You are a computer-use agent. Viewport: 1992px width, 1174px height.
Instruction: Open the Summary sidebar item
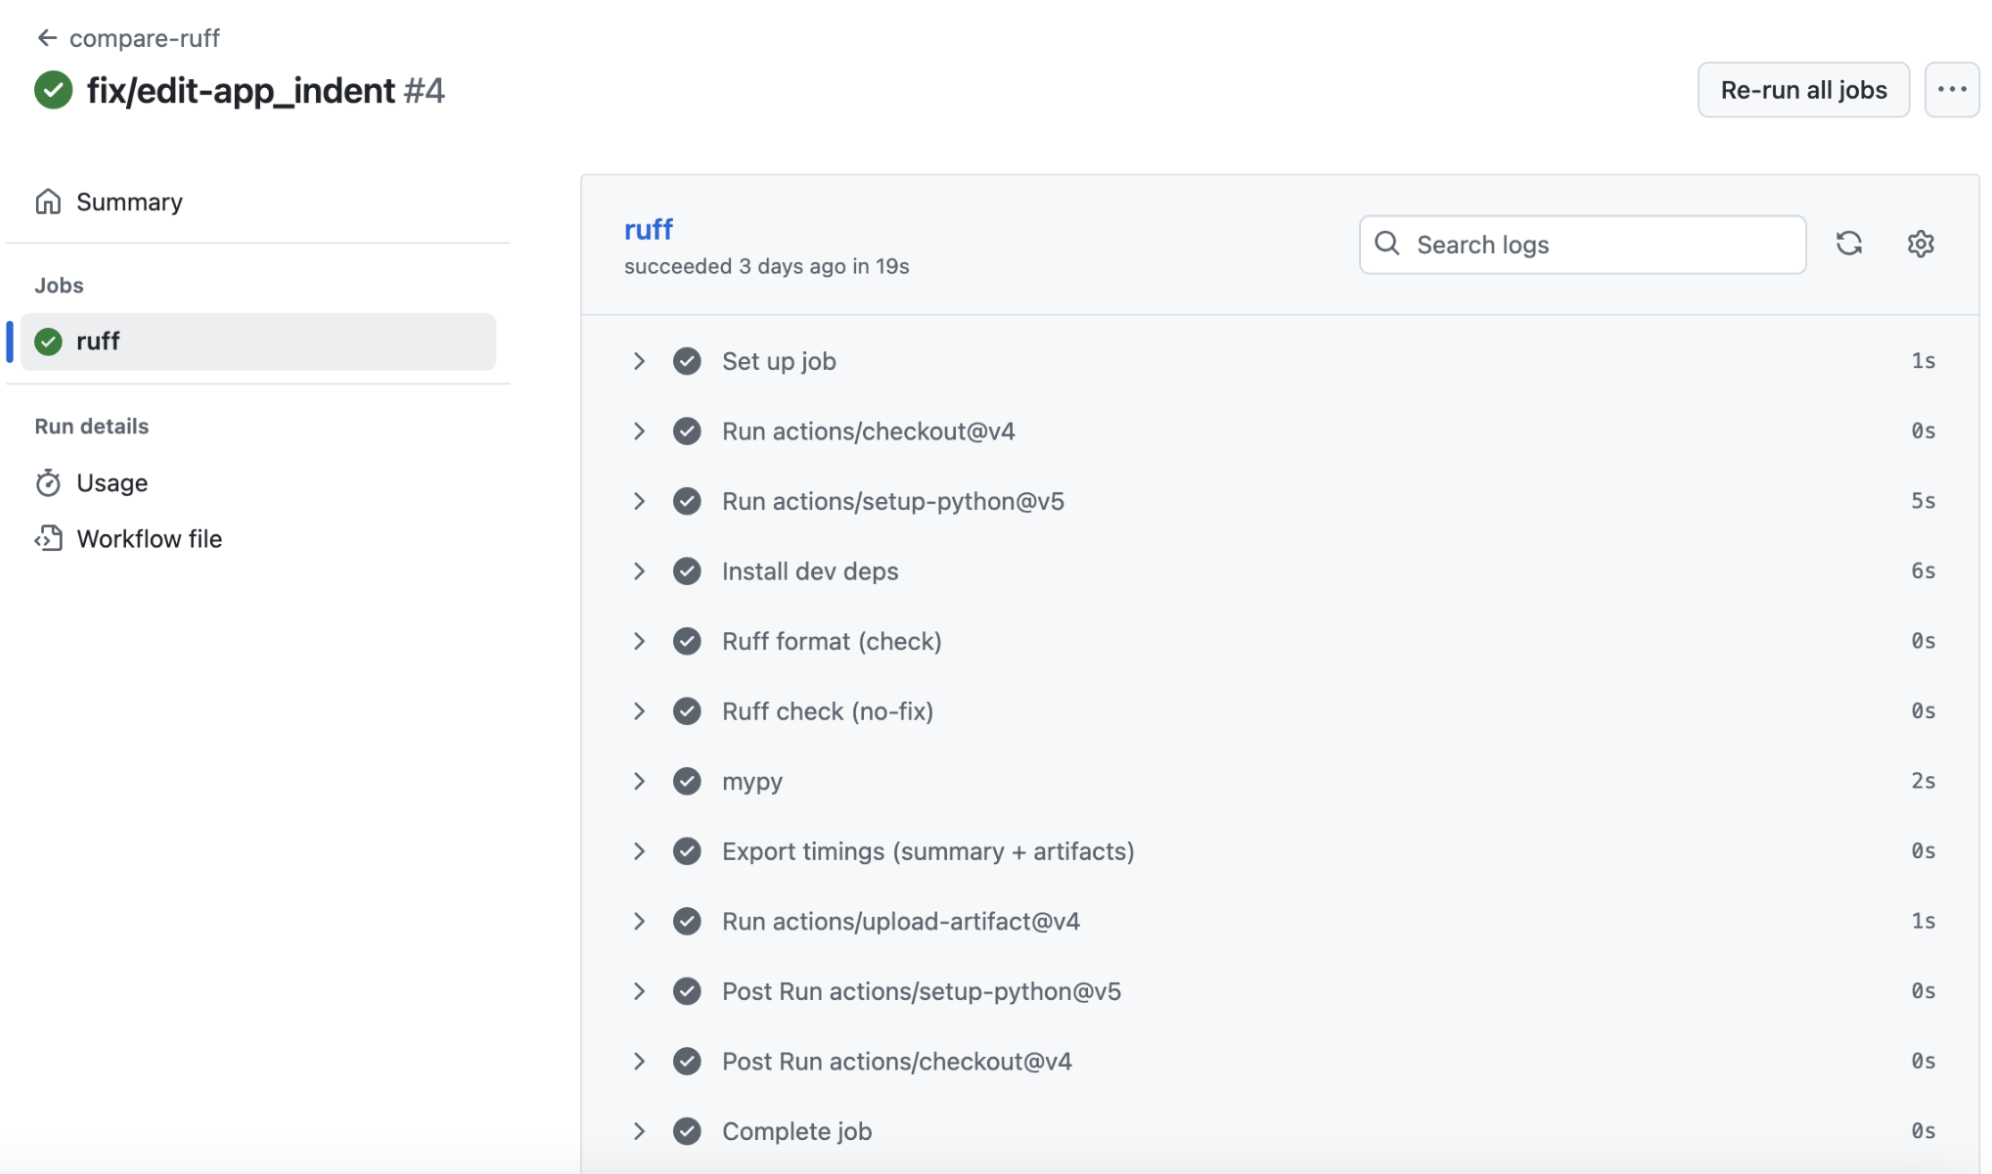point(129,202)
